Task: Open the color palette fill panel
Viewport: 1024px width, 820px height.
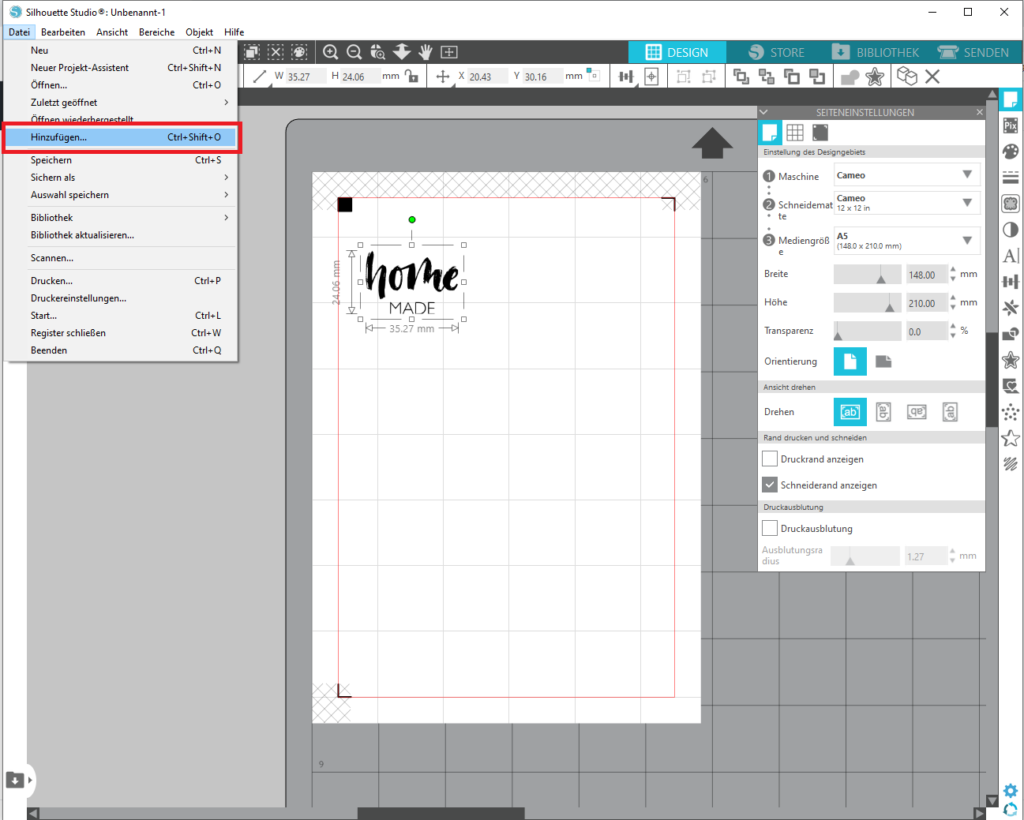Action: pos(1010,151)
